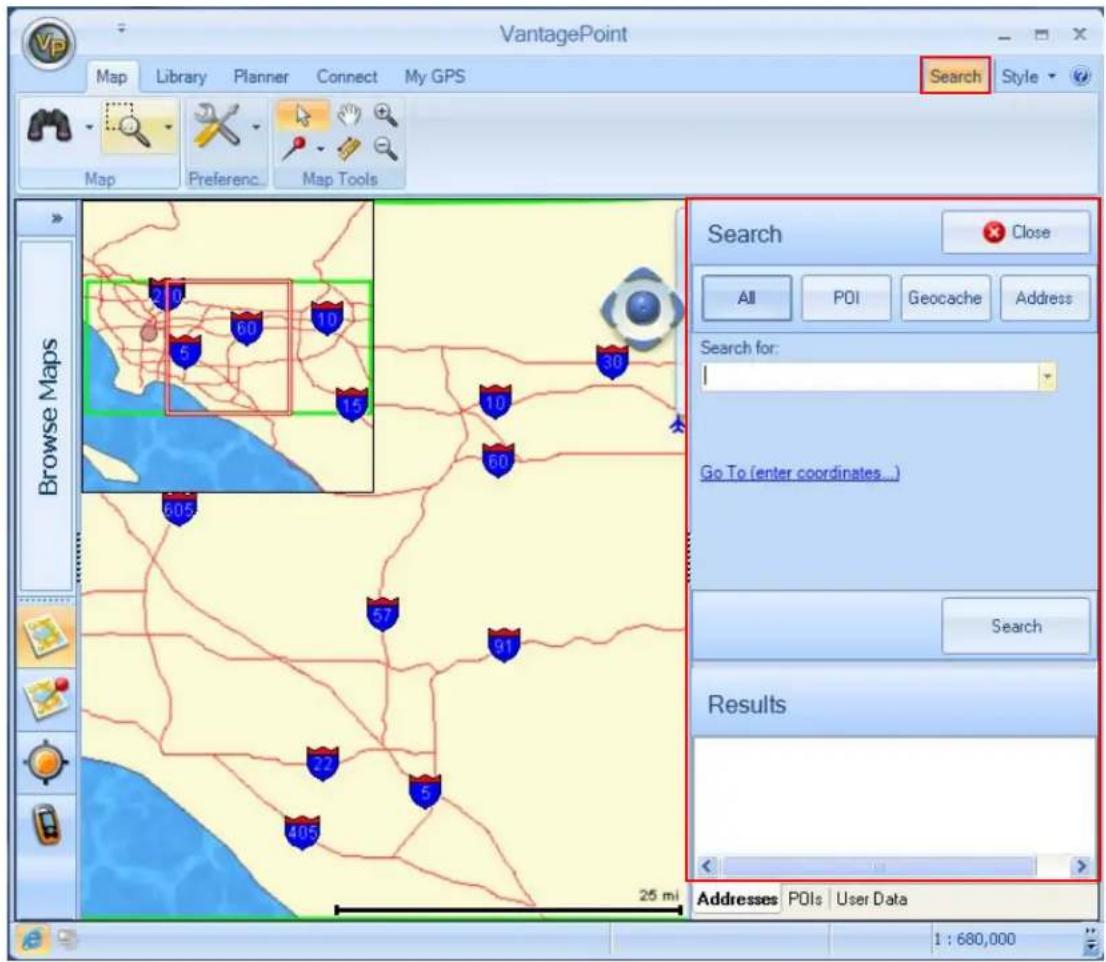Click the airplane airport marker on map
Image resolution: width=1106 pixels, height=962 pixels.
click(x=677, y=425)
